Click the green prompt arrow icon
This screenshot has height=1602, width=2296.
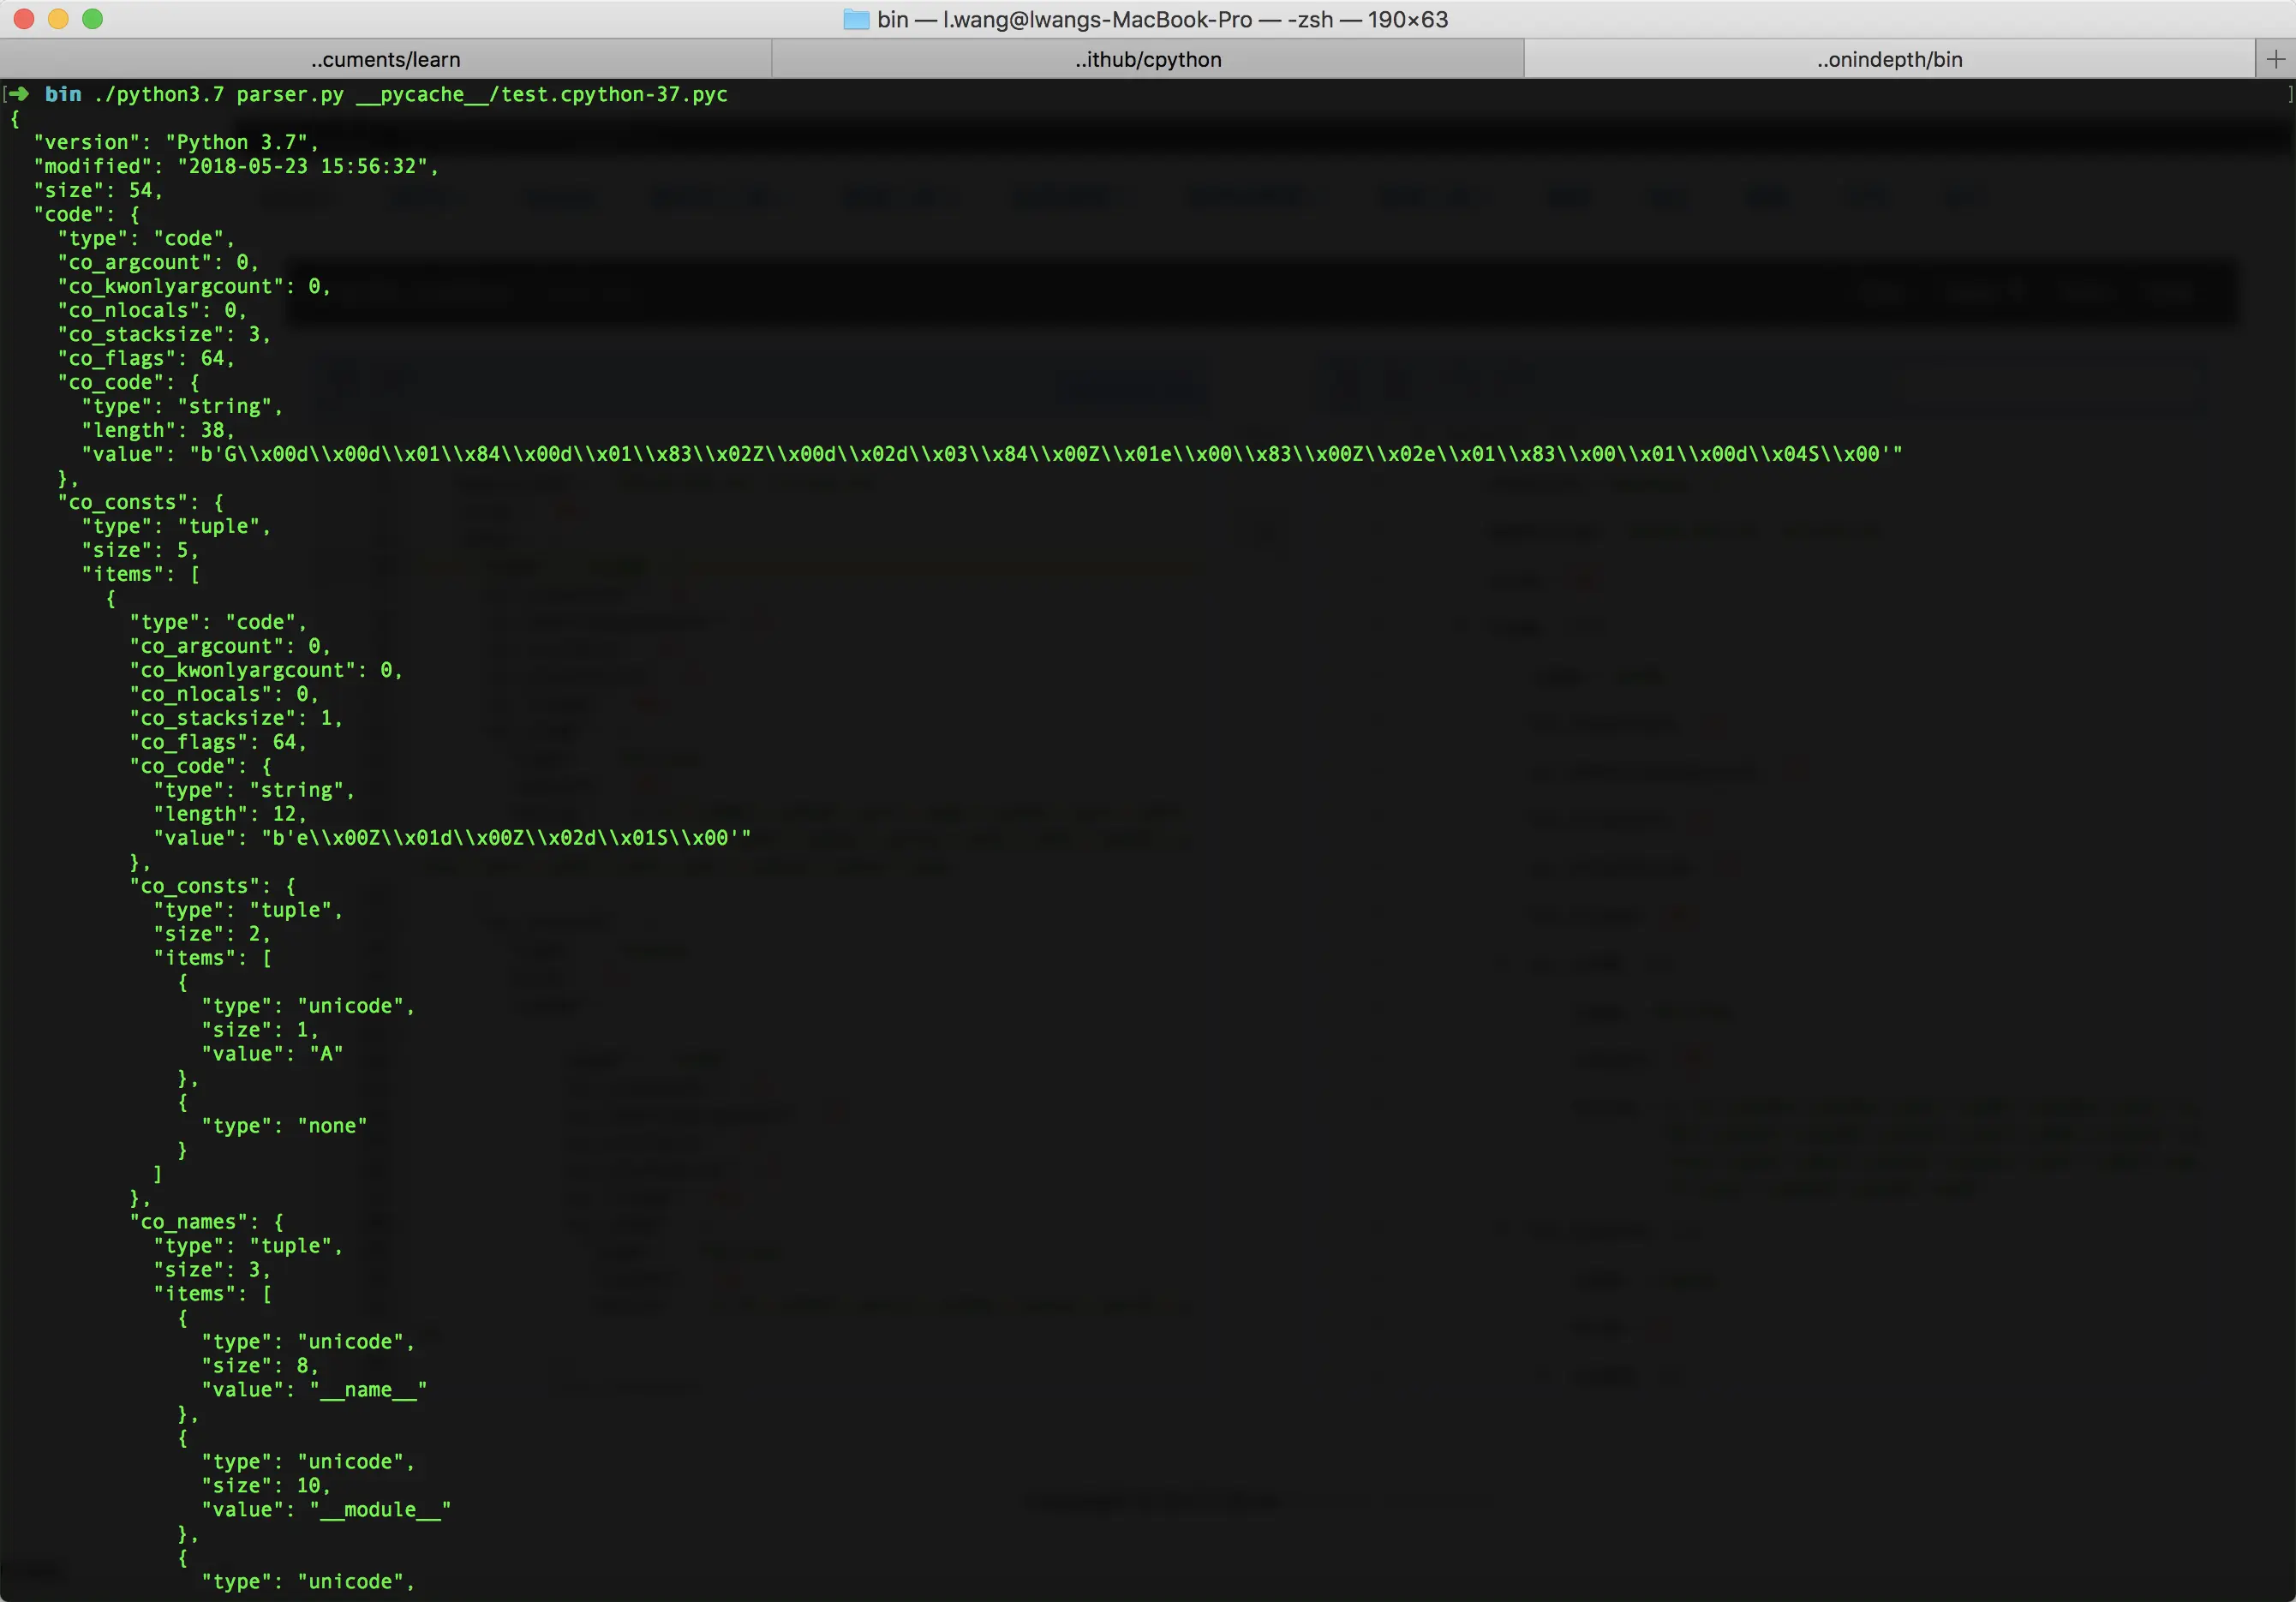(19, 94)
